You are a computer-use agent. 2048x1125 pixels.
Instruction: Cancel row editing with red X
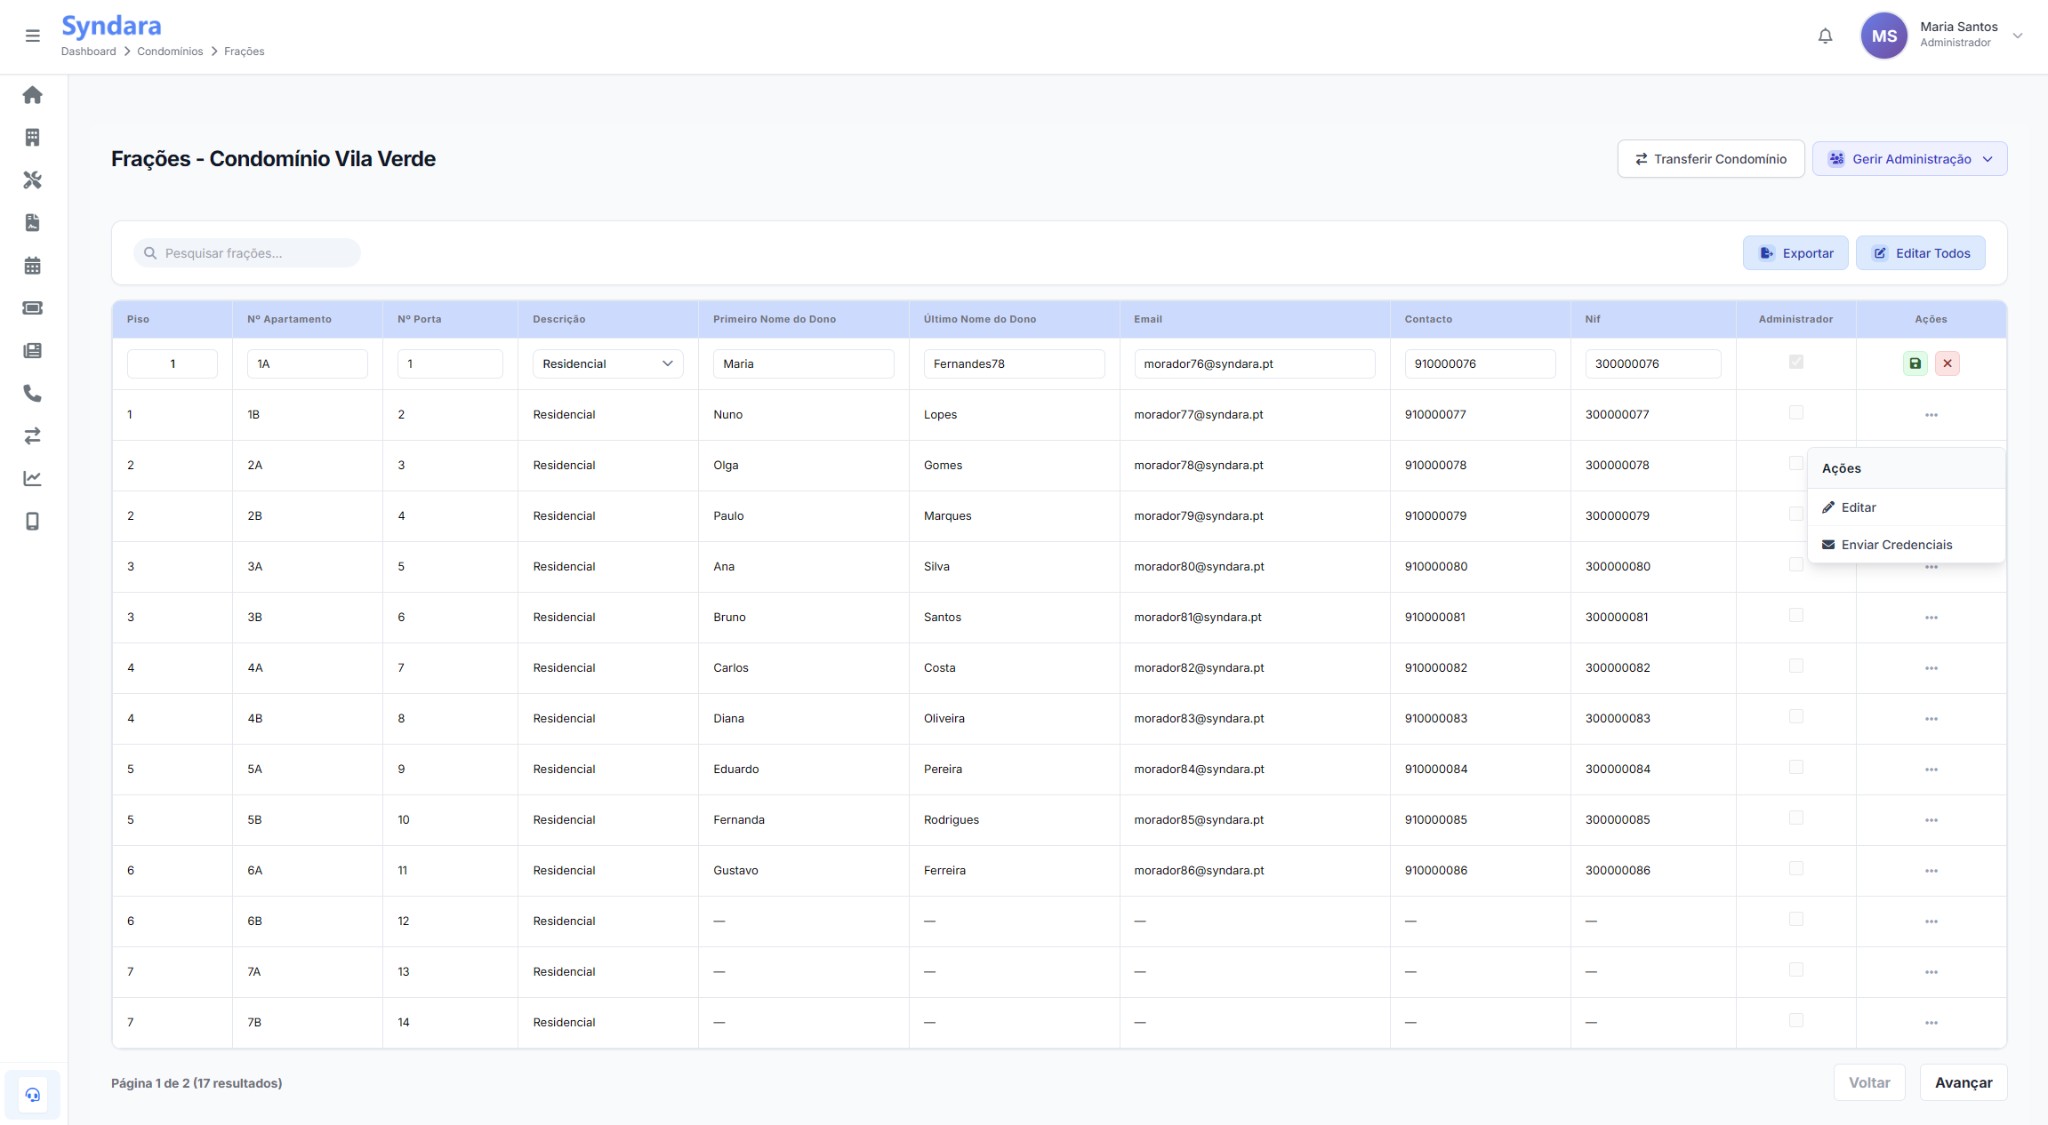point(1947,363)
